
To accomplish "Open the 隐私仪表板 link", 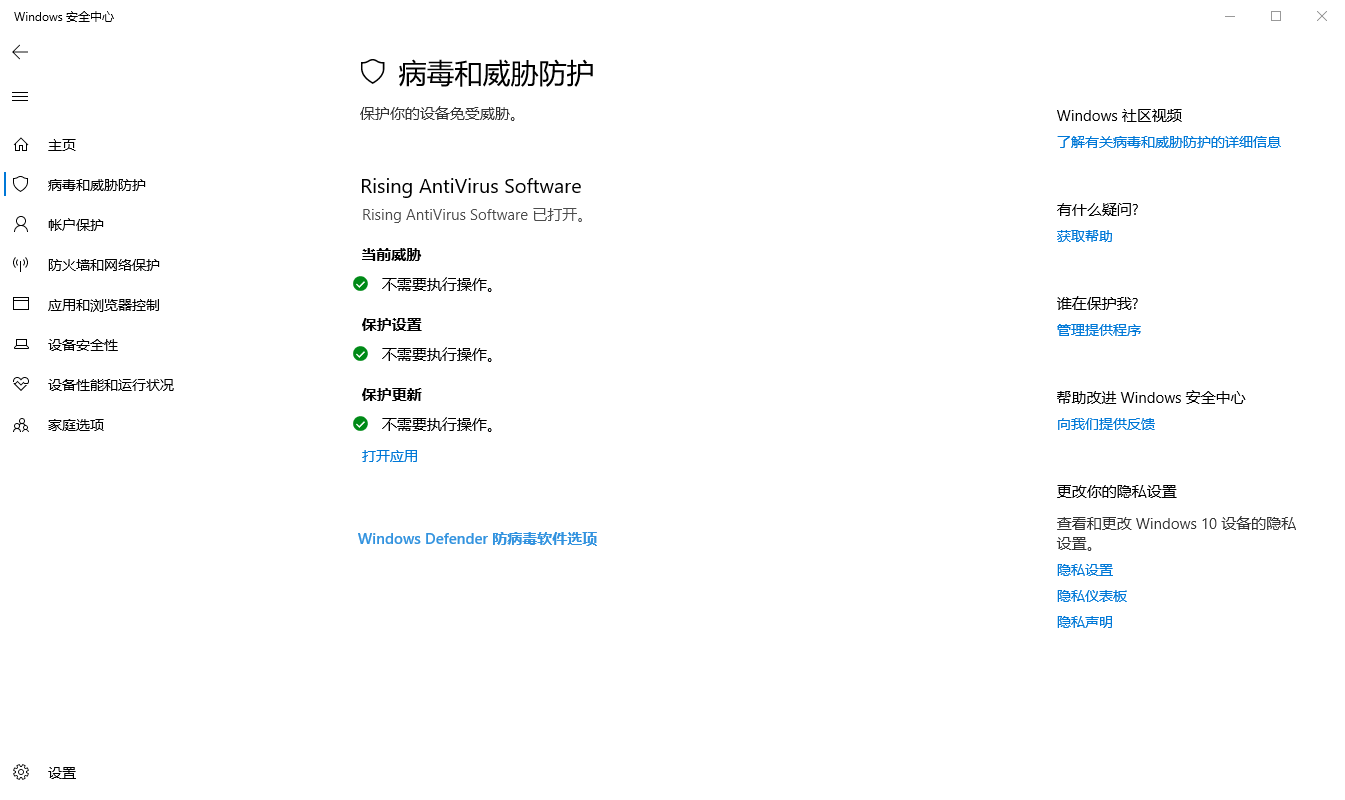I will click(1092, 596).
